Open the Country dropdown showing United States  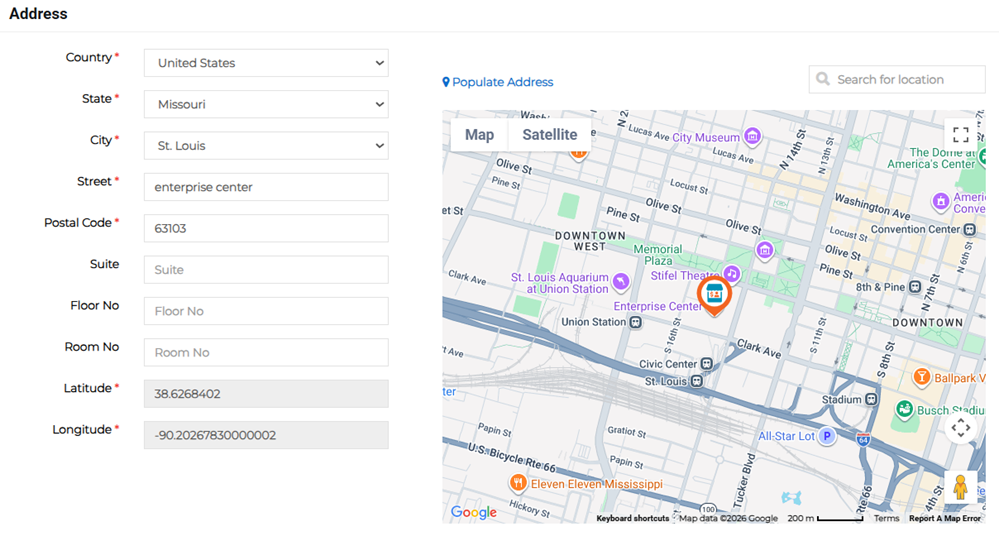[266, 63]
